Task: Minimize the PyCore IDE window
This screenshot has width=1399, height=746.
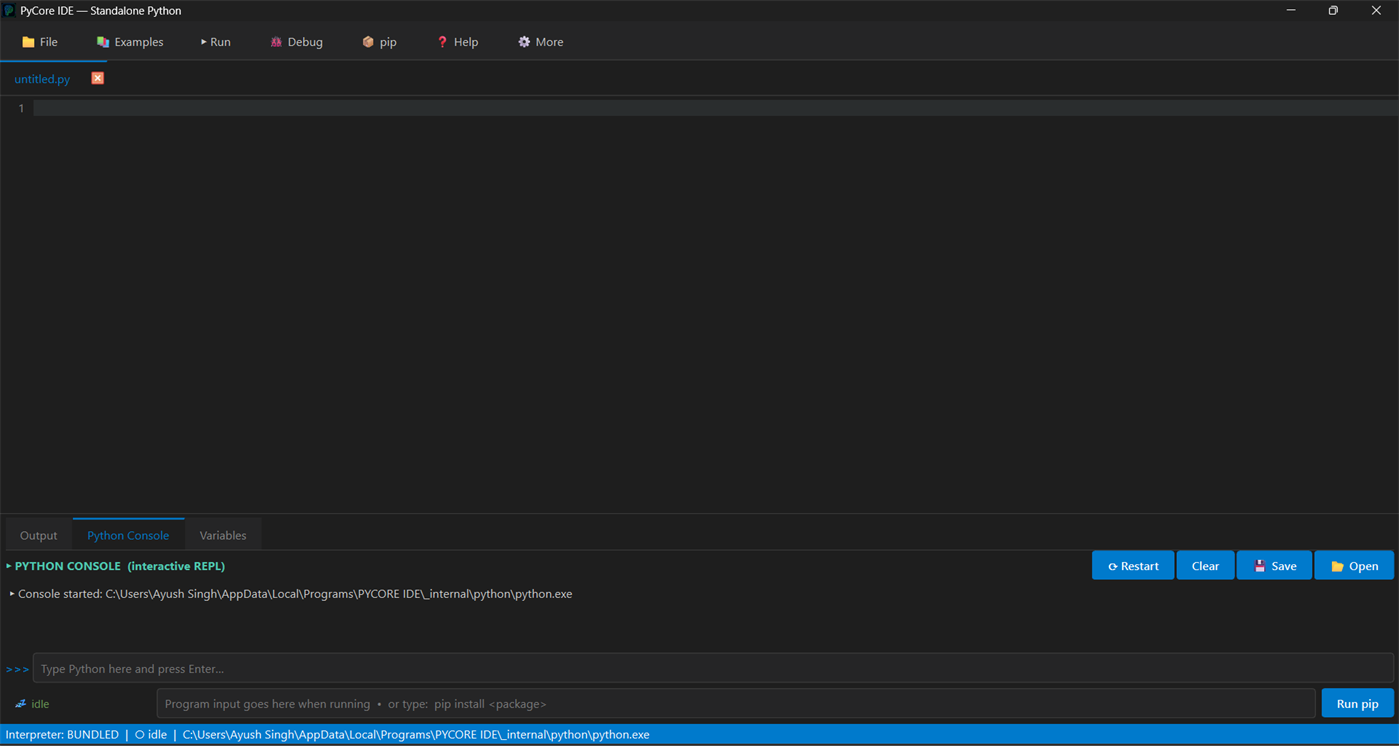Action: [x=1291, y=11]
